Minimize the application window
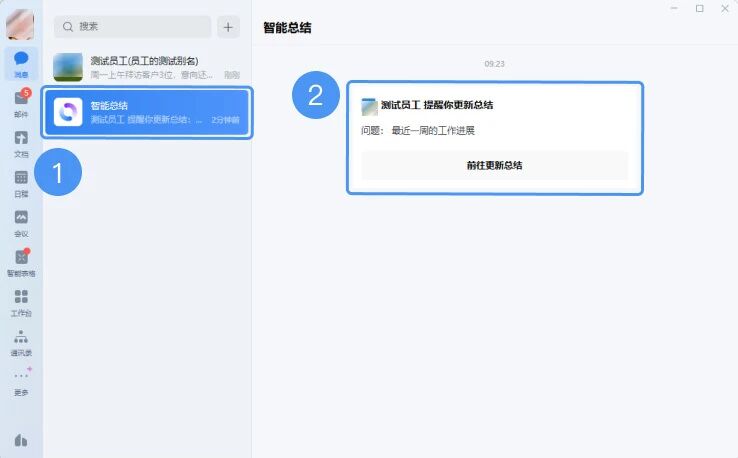 pyautogui.click(x=675, y=9)
